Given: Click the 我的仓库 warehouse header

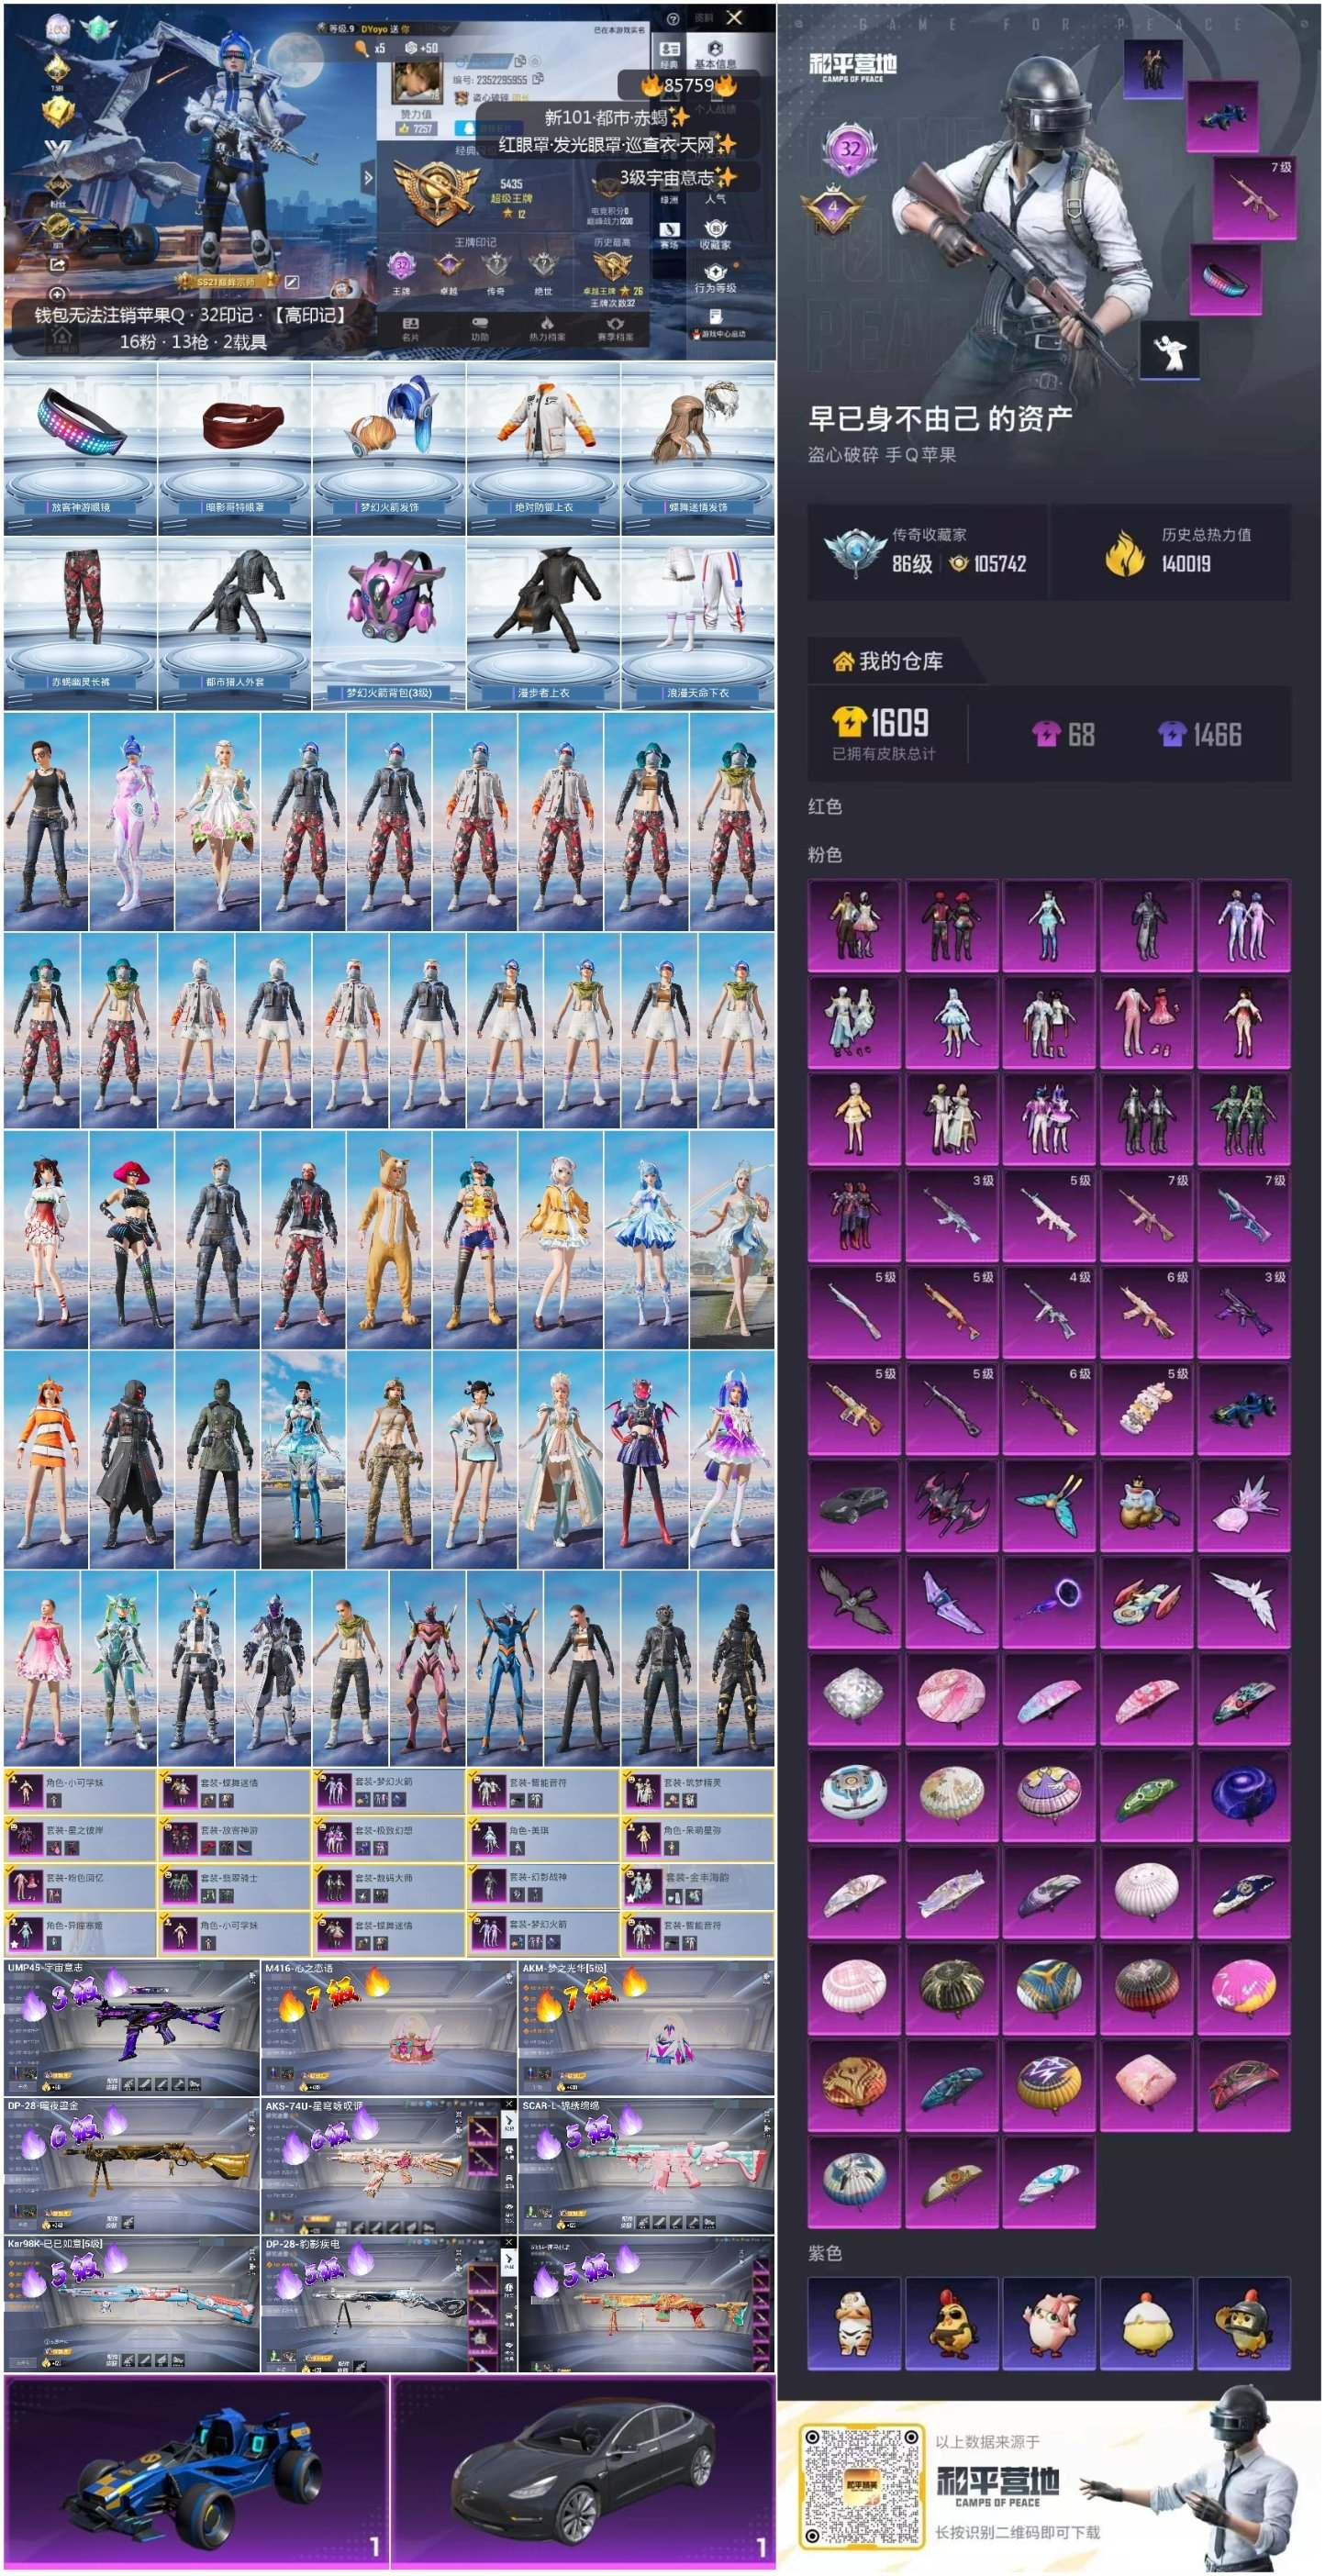Looking at the screenshot, I should tap(888, 661).
